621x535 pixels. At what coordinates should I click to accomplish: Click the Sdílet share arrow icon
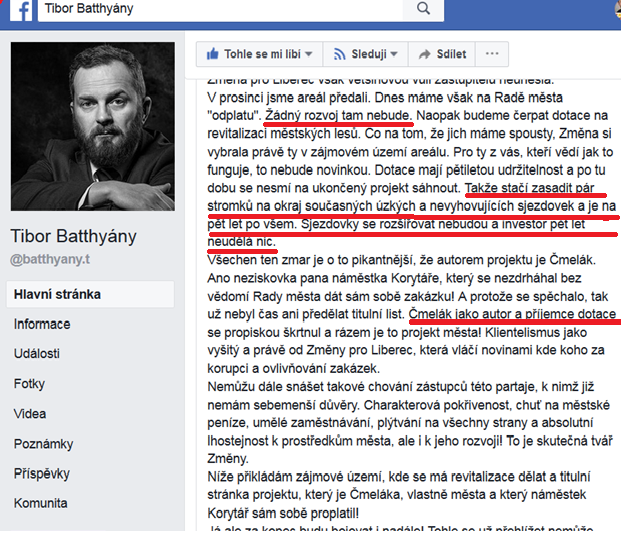(424, 54)
